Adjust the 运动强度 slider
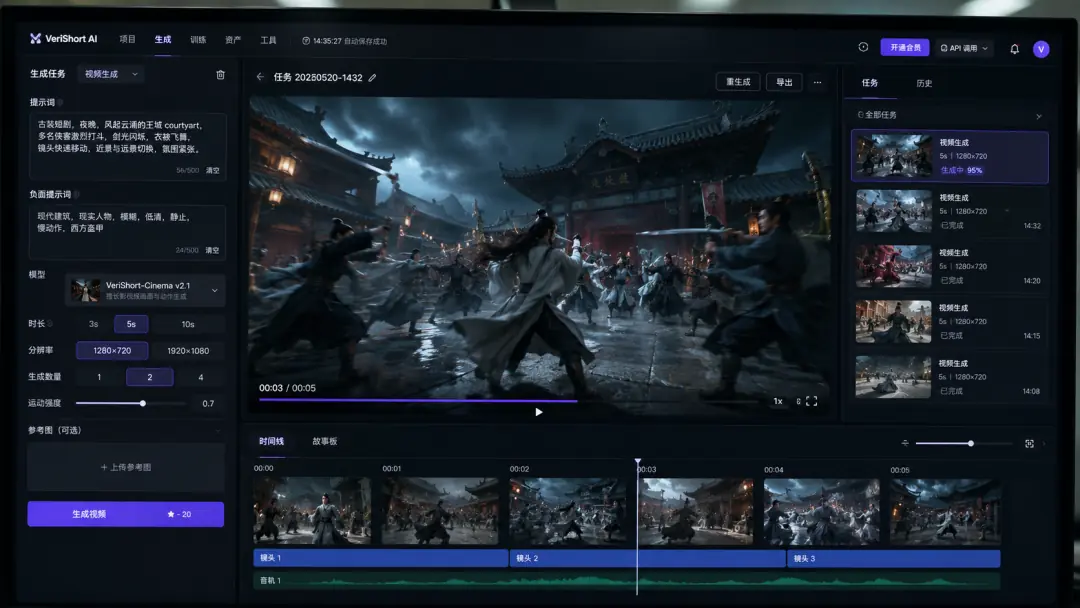This screenshot has width=1080, height=608. tap(130, 403)
